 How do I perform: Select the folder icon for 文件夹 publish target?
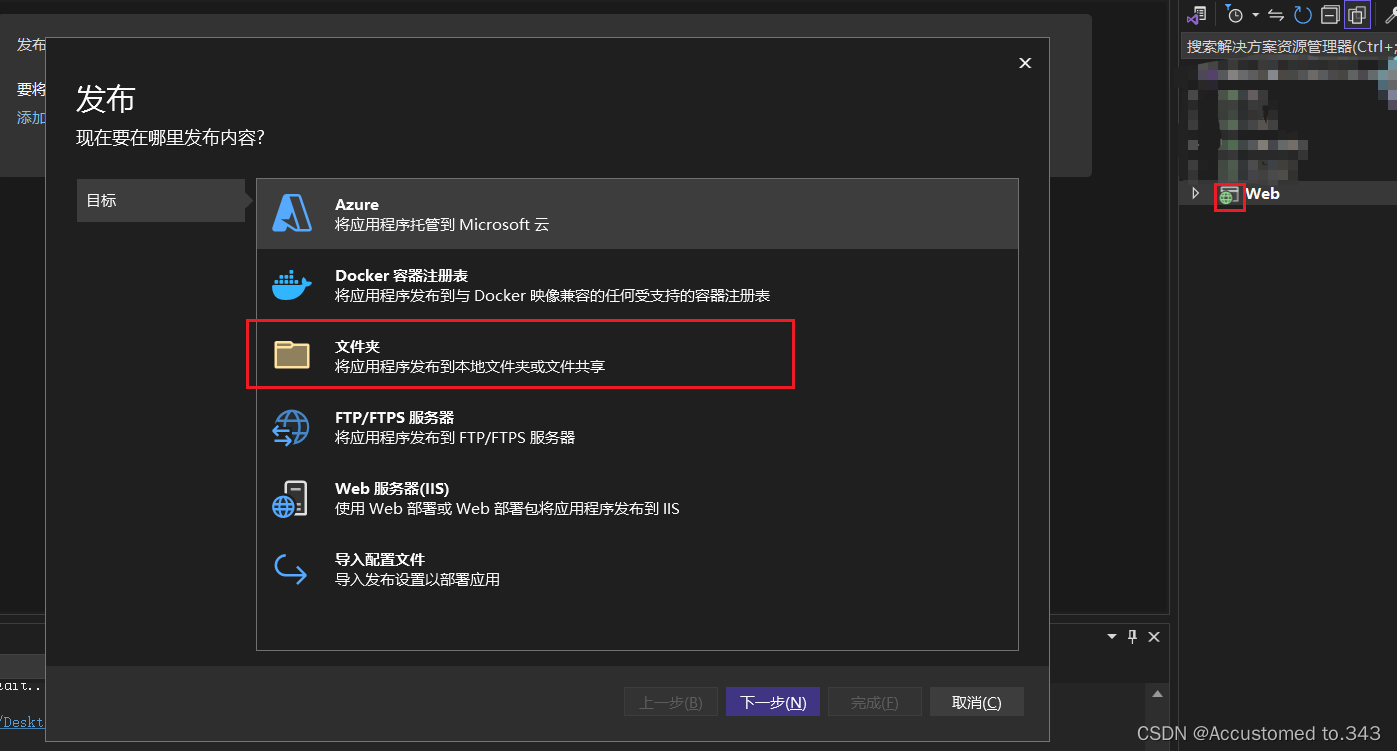tap(292, 354)
